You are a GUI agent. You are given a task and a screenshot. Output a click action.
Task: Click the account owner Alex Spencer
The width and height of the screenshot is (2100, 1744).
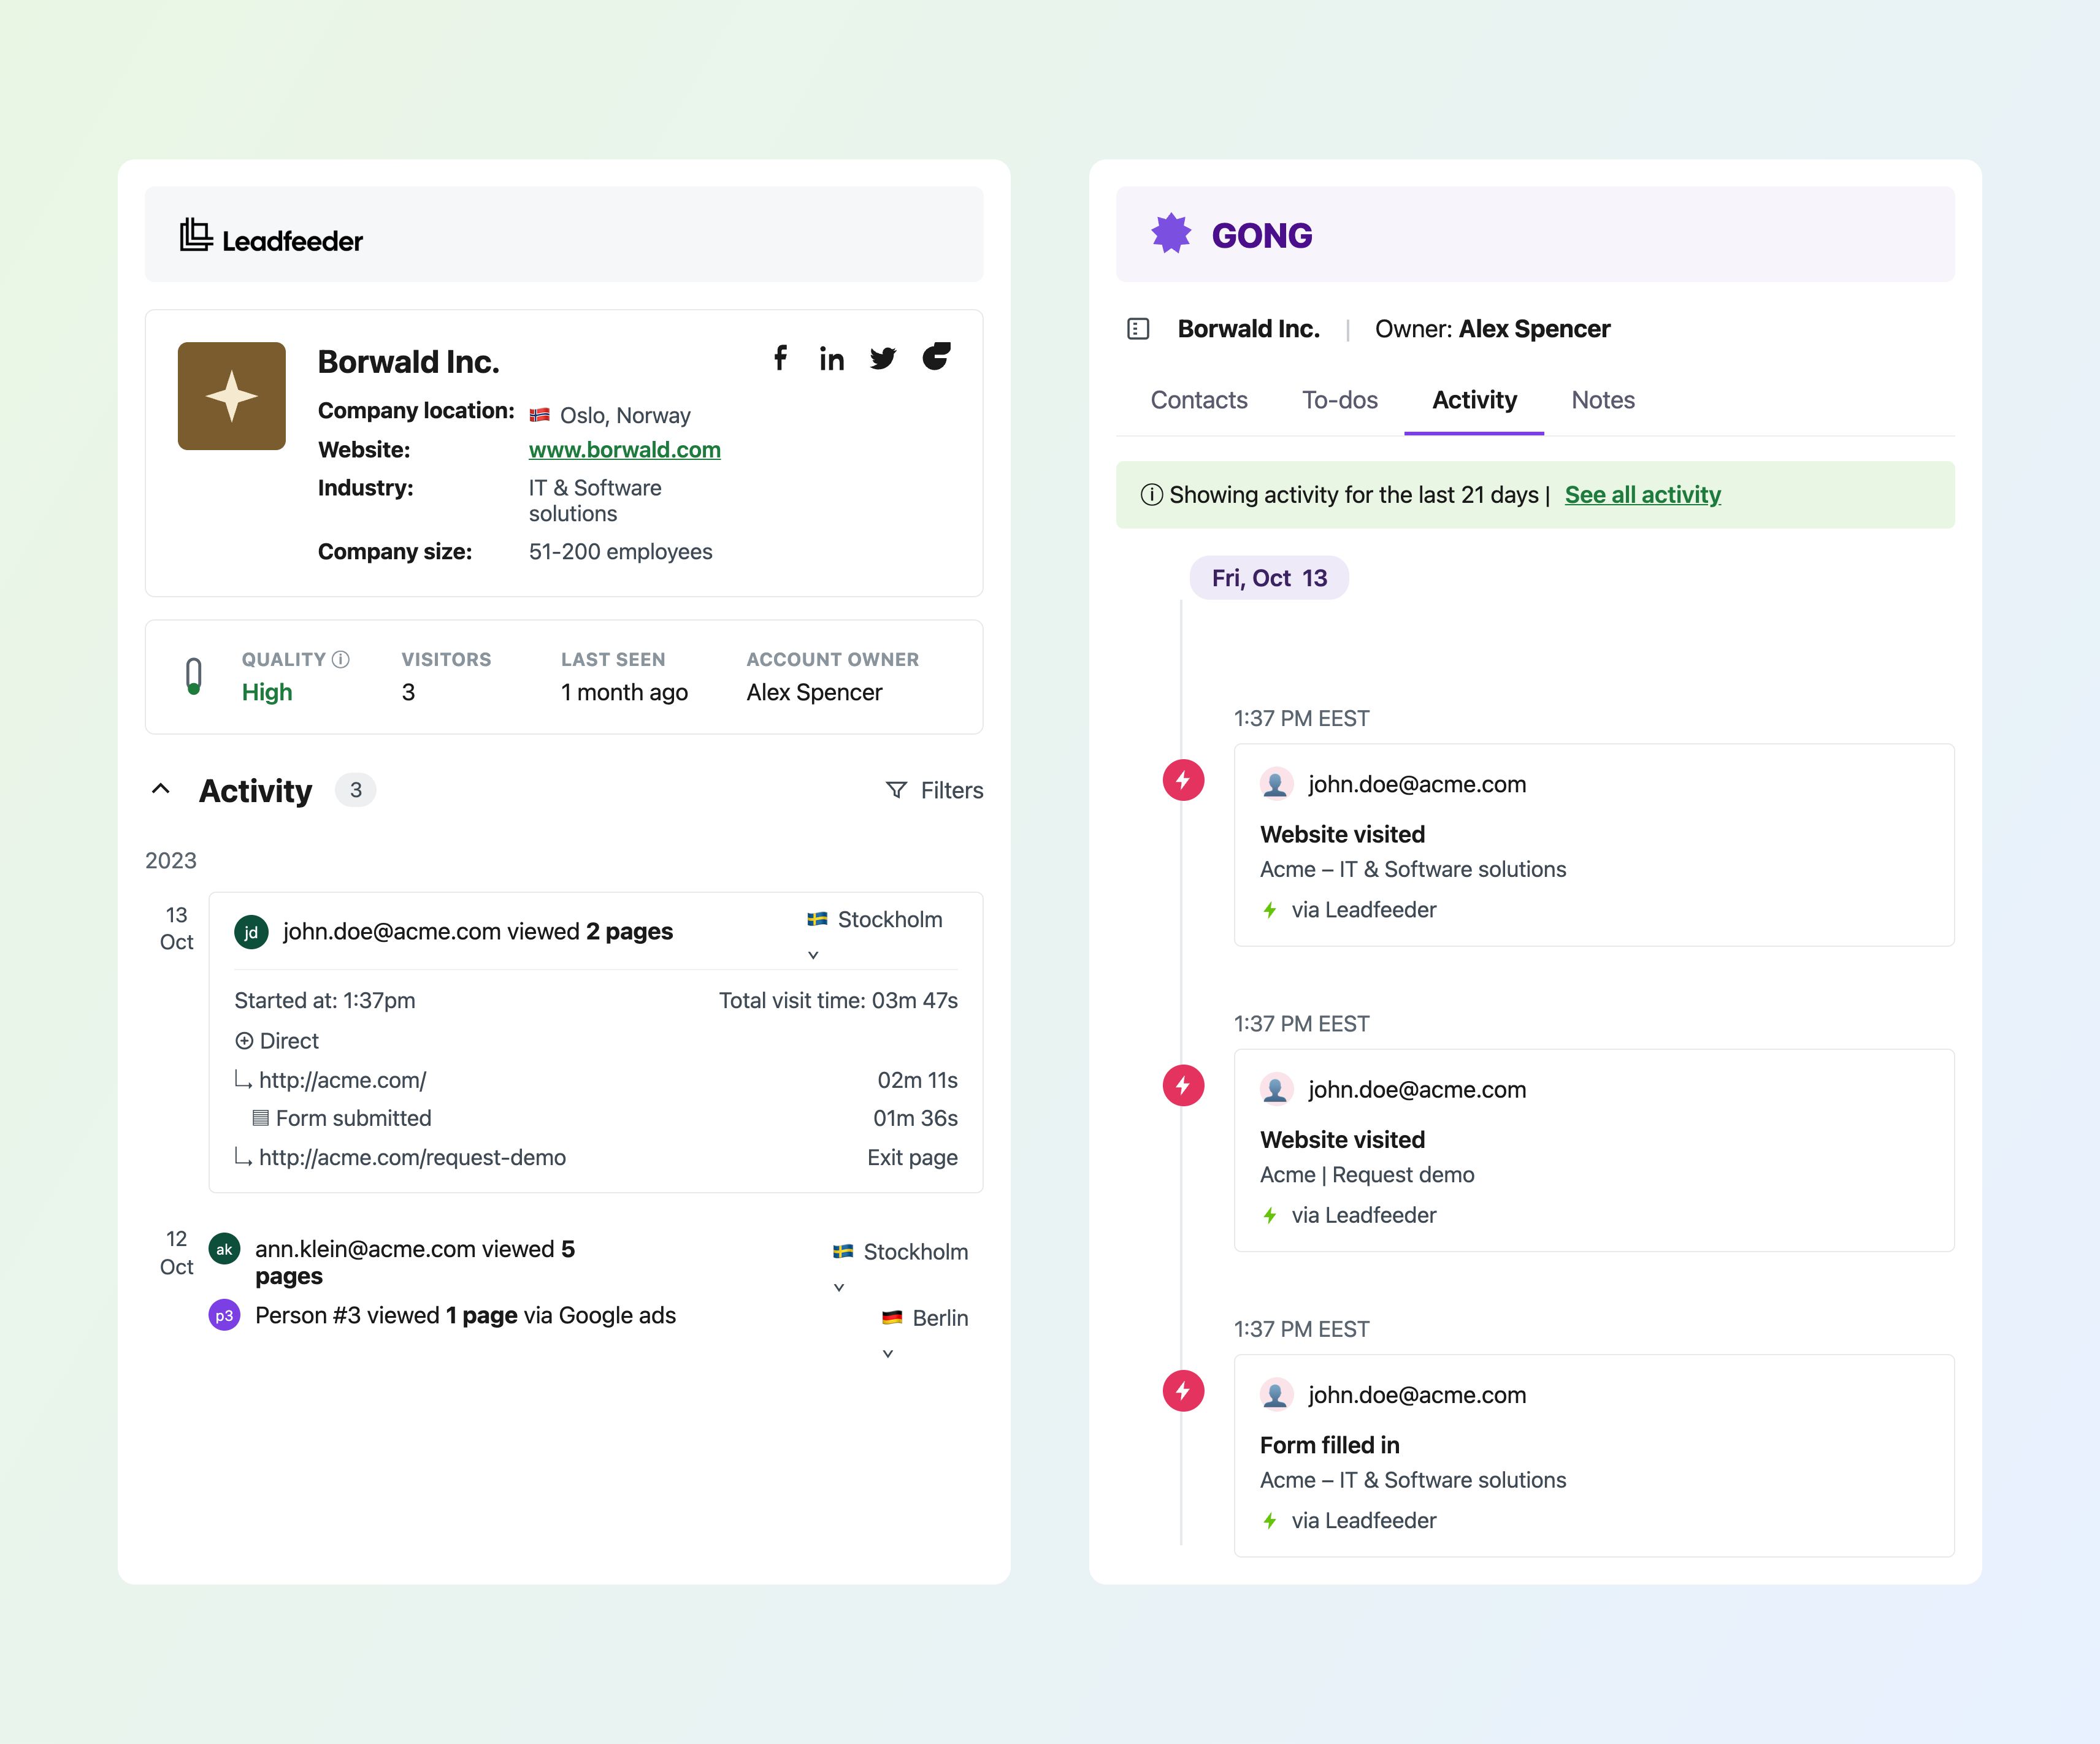[x=814, y=692]
